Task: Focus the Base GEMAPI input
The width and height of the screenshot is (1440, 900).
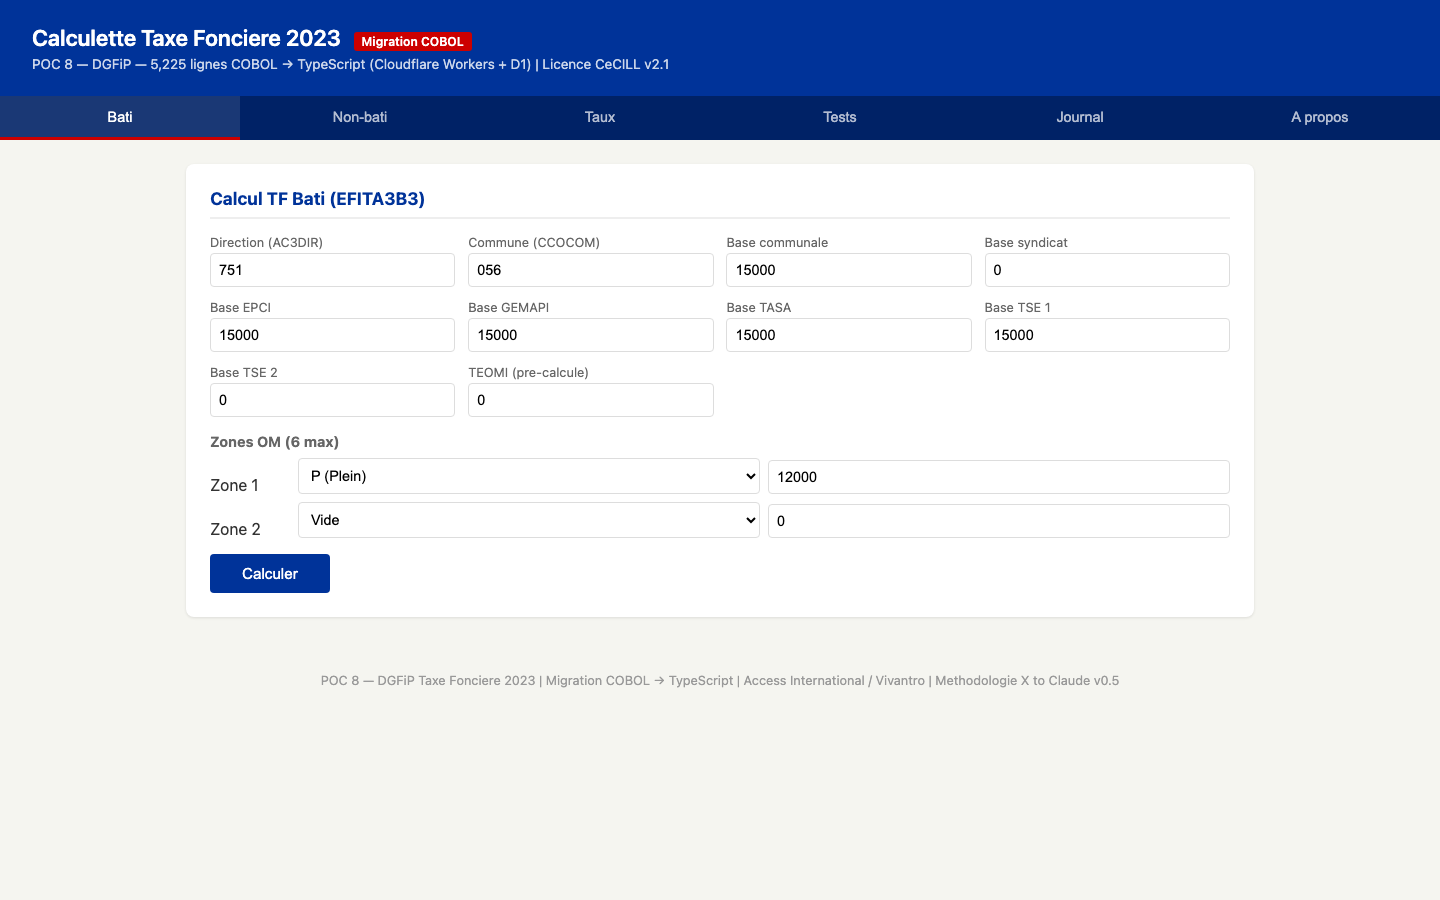Action: click(x=590, y=335)
